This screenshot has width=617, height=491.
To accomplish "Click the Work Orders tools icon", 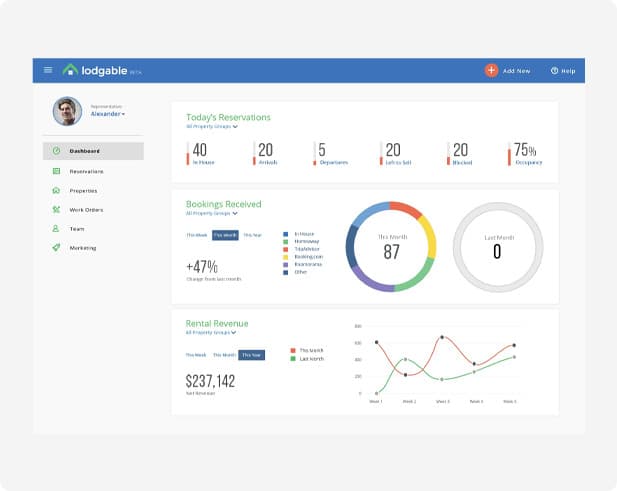I will (56, 209).
